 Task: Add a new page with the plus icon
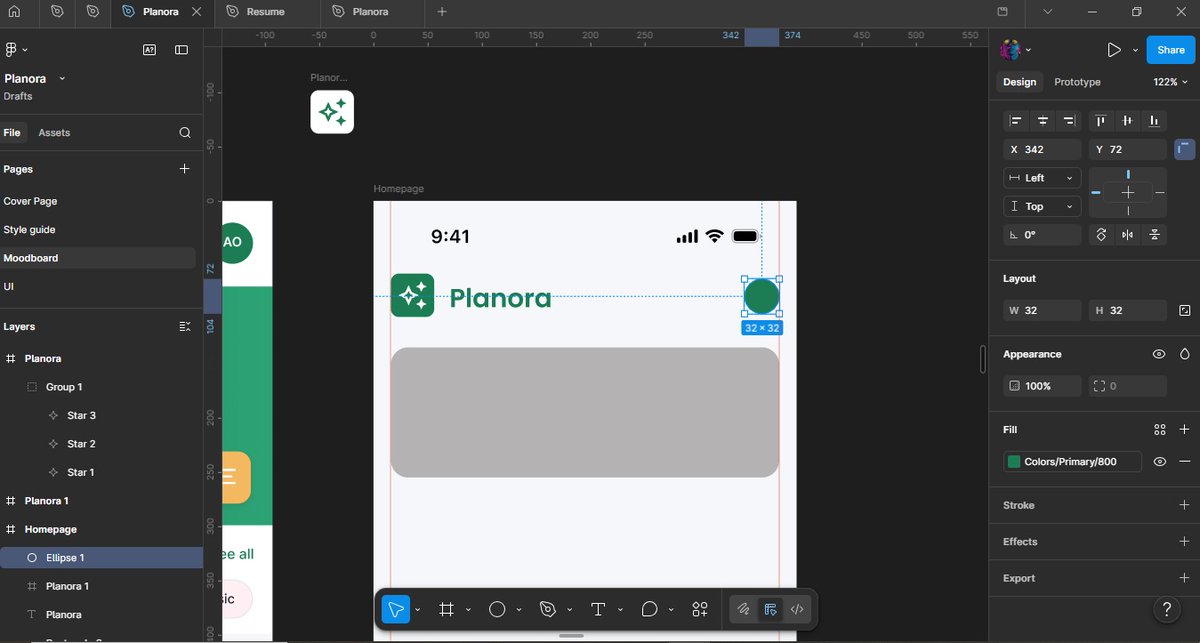(184, 169)
